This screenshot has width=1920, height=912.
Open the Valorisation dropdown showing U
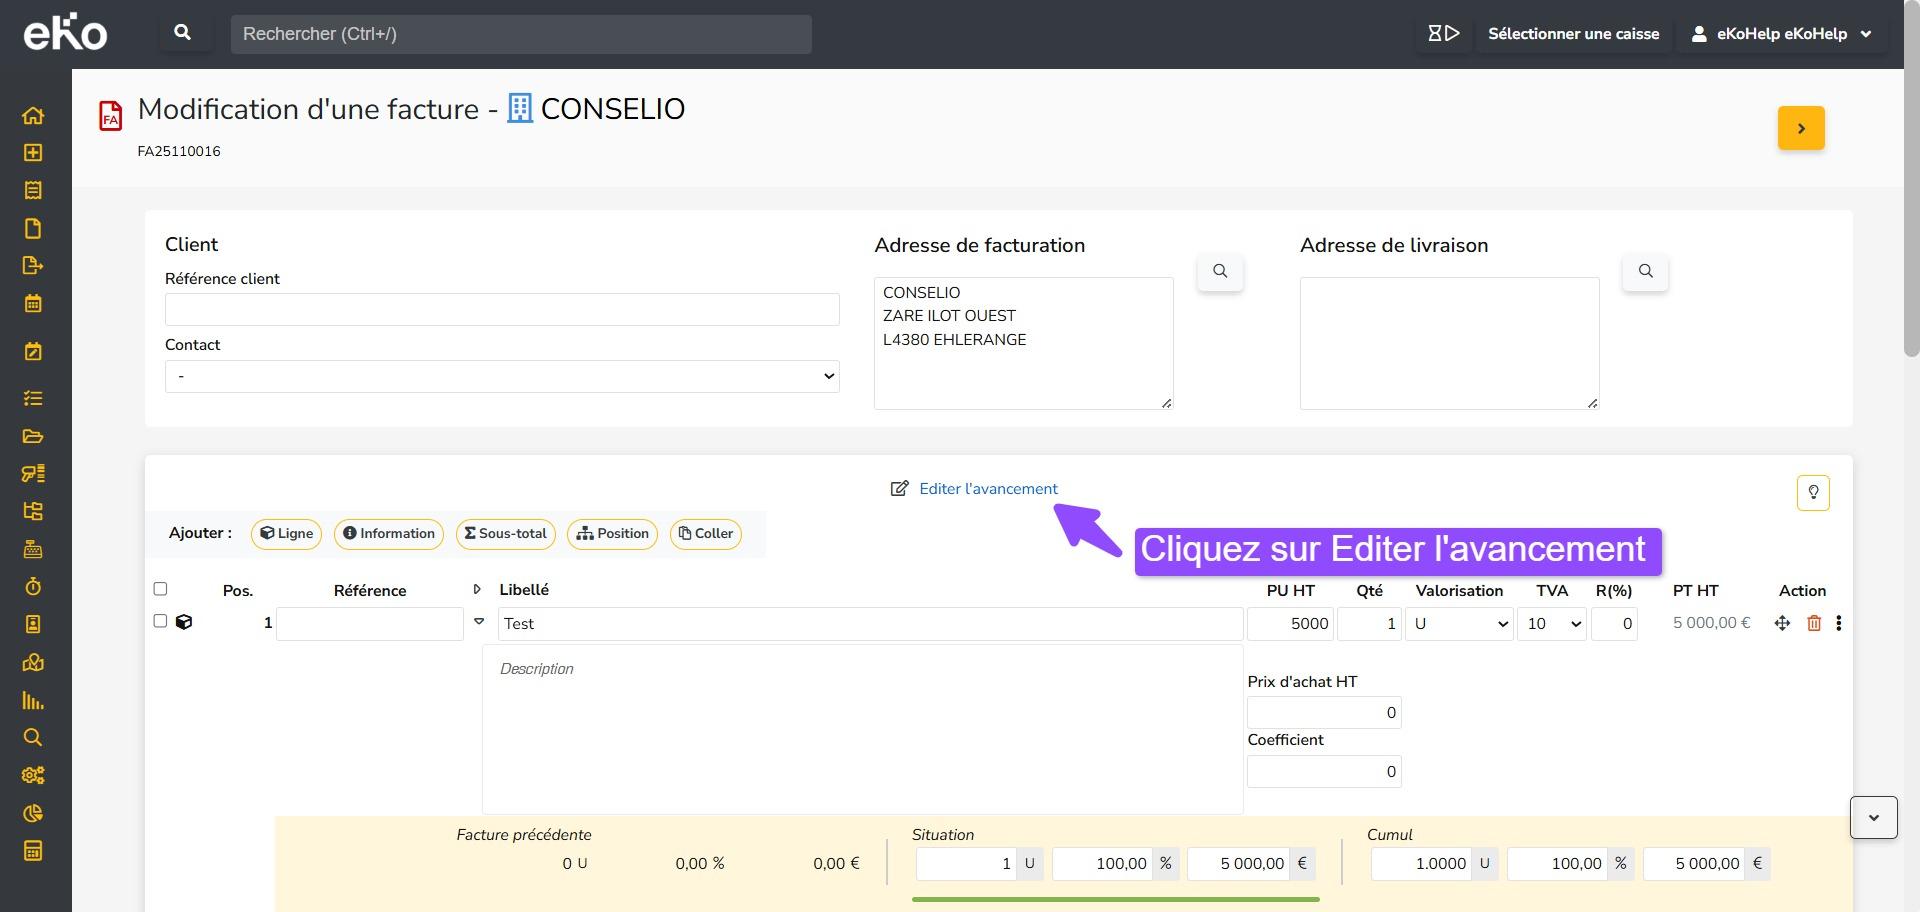point(1458,624)
